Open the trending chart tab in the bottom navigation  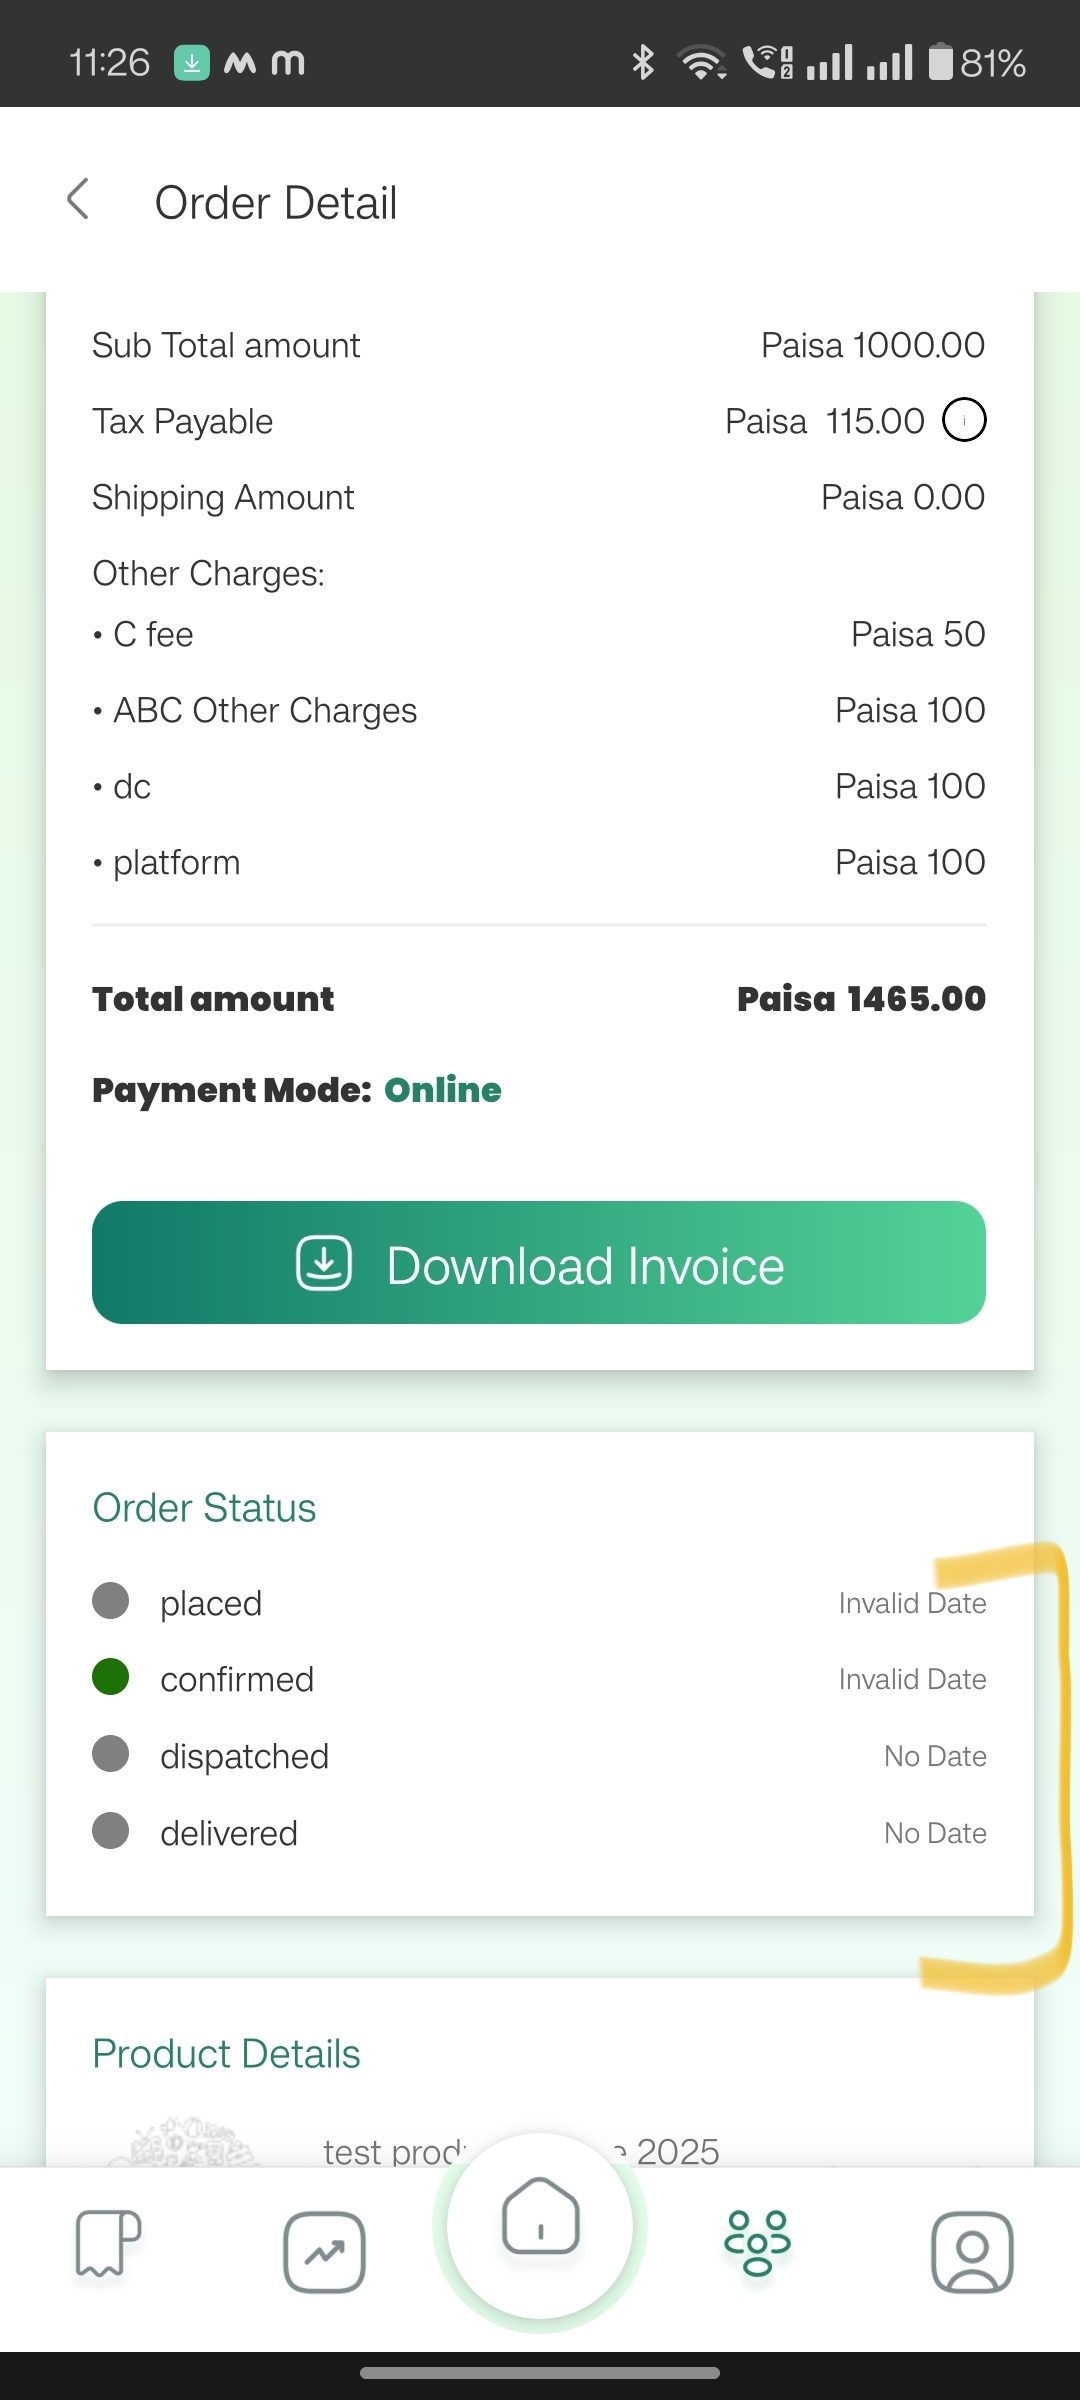[x=324, y=2252]
